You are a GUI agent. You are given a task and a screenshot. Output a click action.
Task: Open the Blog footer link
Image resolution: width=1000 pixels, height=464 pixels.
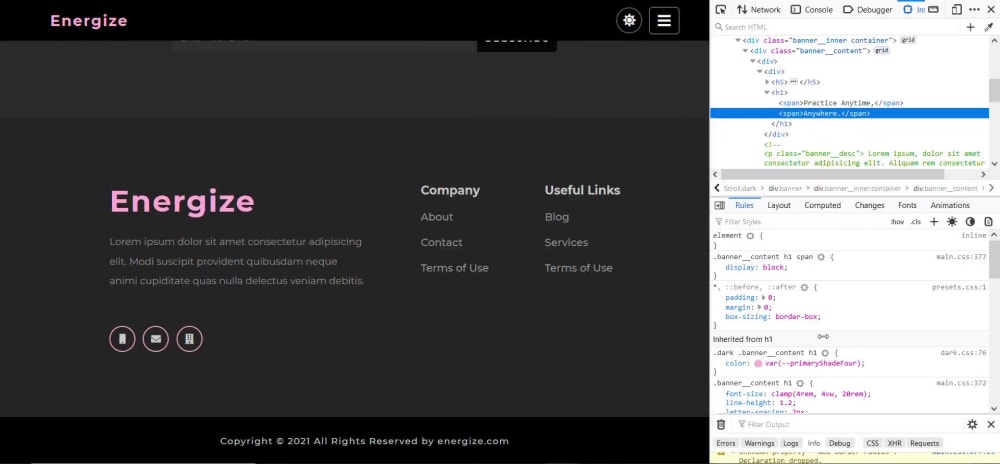coord(557,217)
